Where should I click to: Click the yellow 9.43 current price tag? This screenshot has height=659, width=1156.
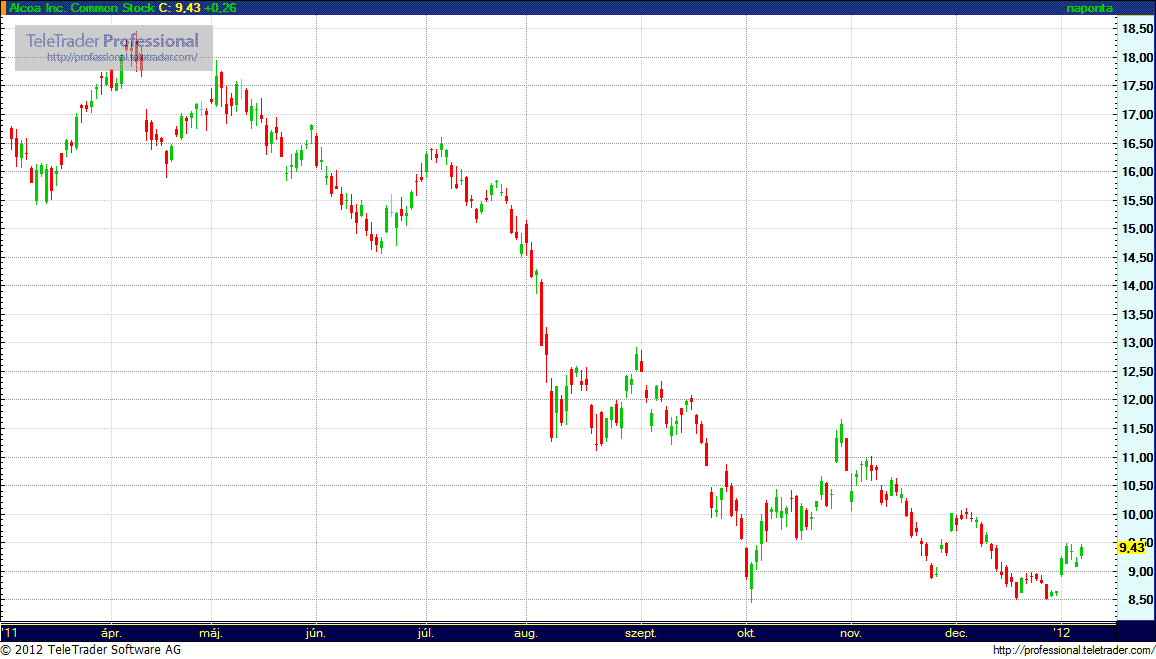click(x=1131, y=547)
